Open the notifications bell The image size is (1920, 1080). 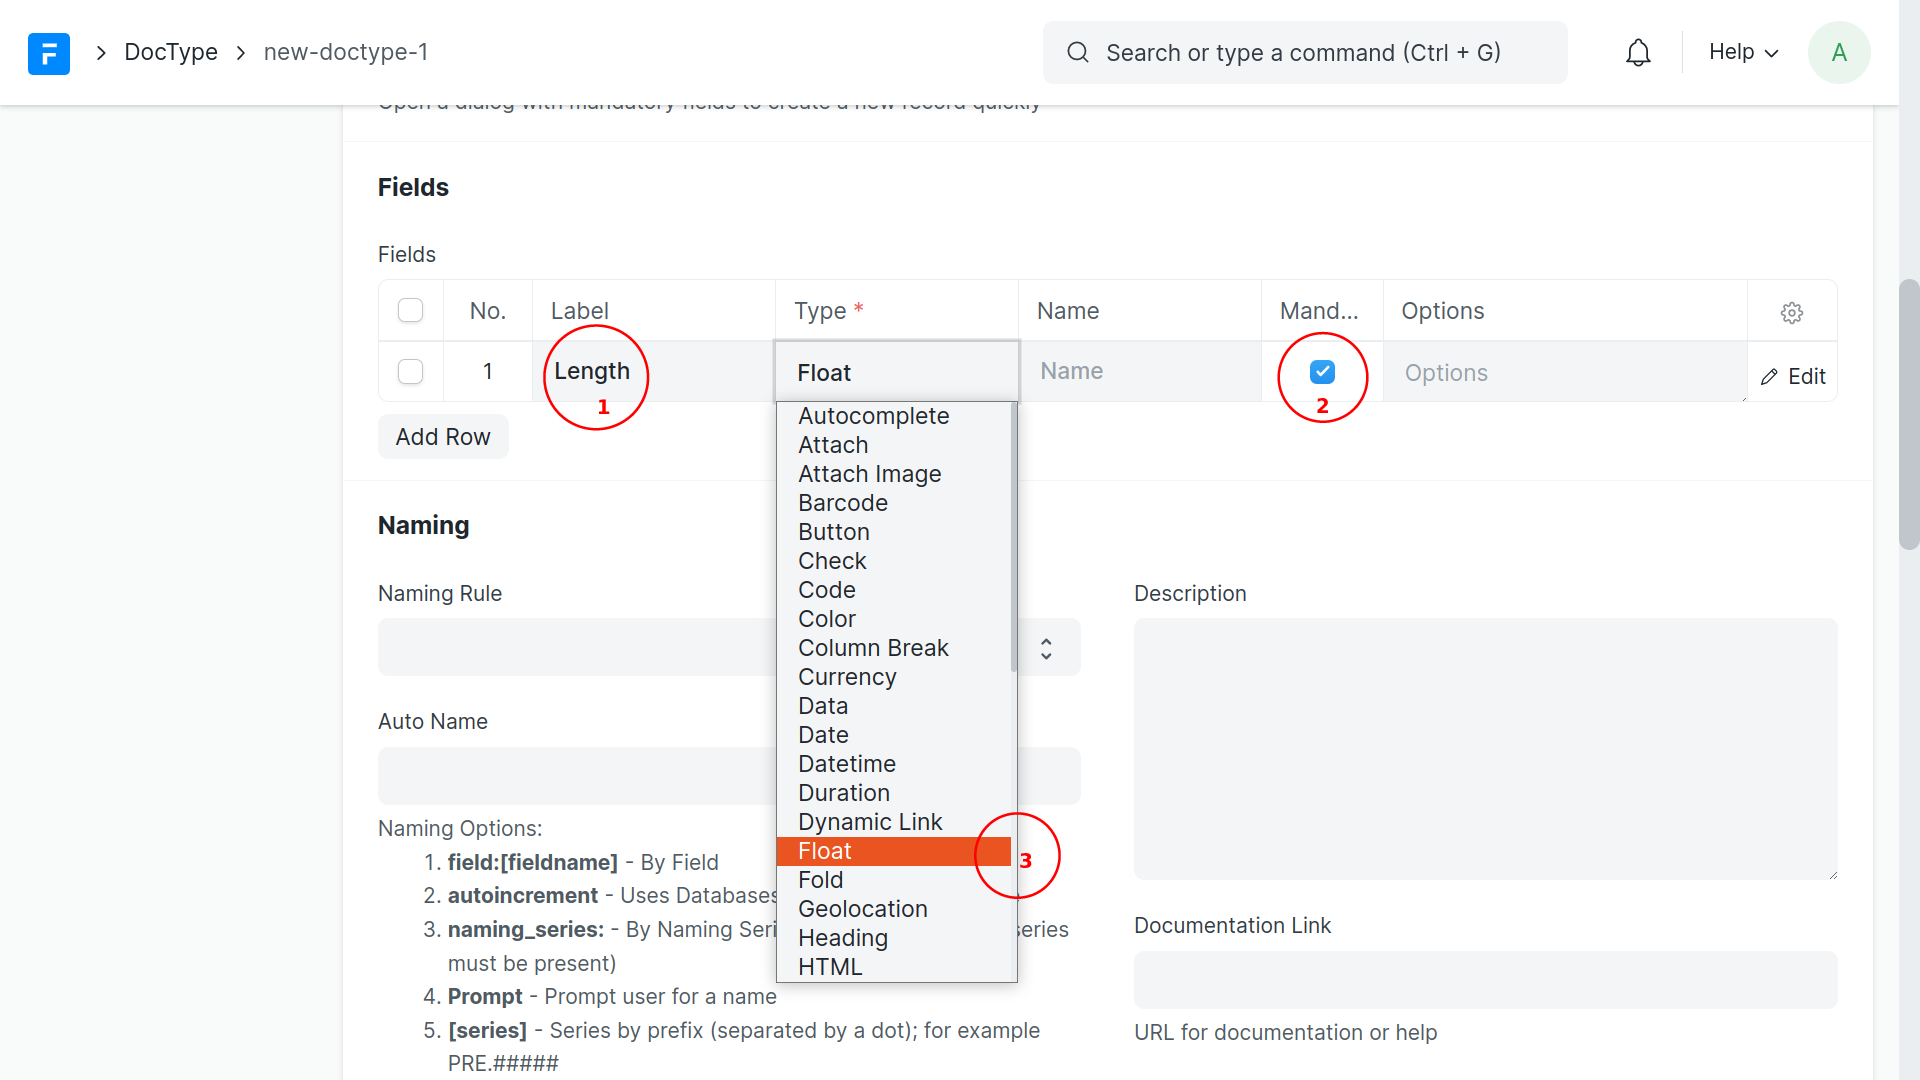click(1638, 53)
